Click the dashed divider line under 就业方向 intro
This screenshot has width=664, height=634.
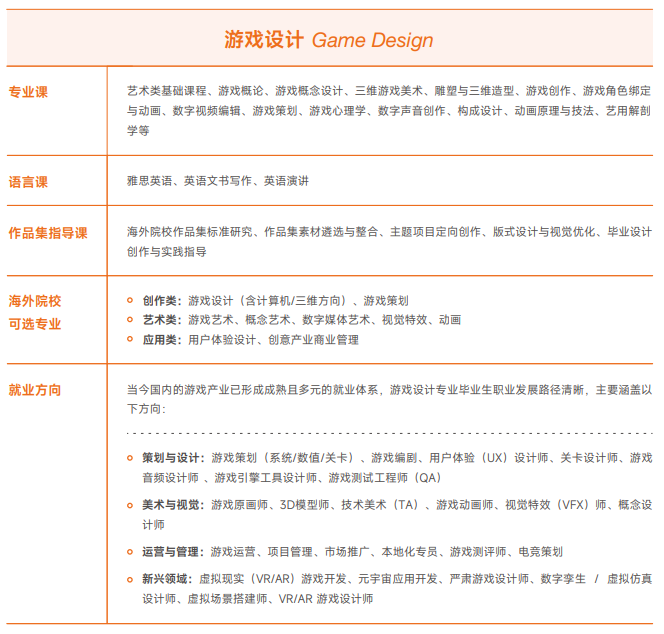click(x=390, y=434)
